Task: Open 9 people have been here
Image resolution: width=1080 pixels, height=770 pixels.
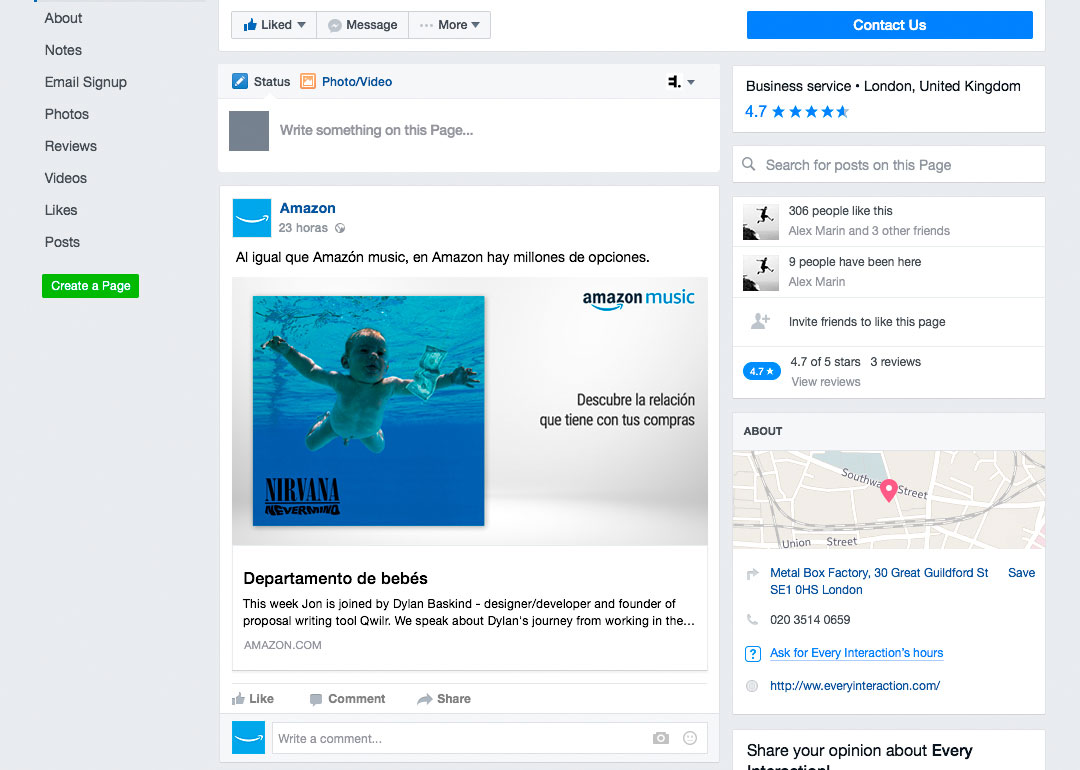Action: click(855, 262)
